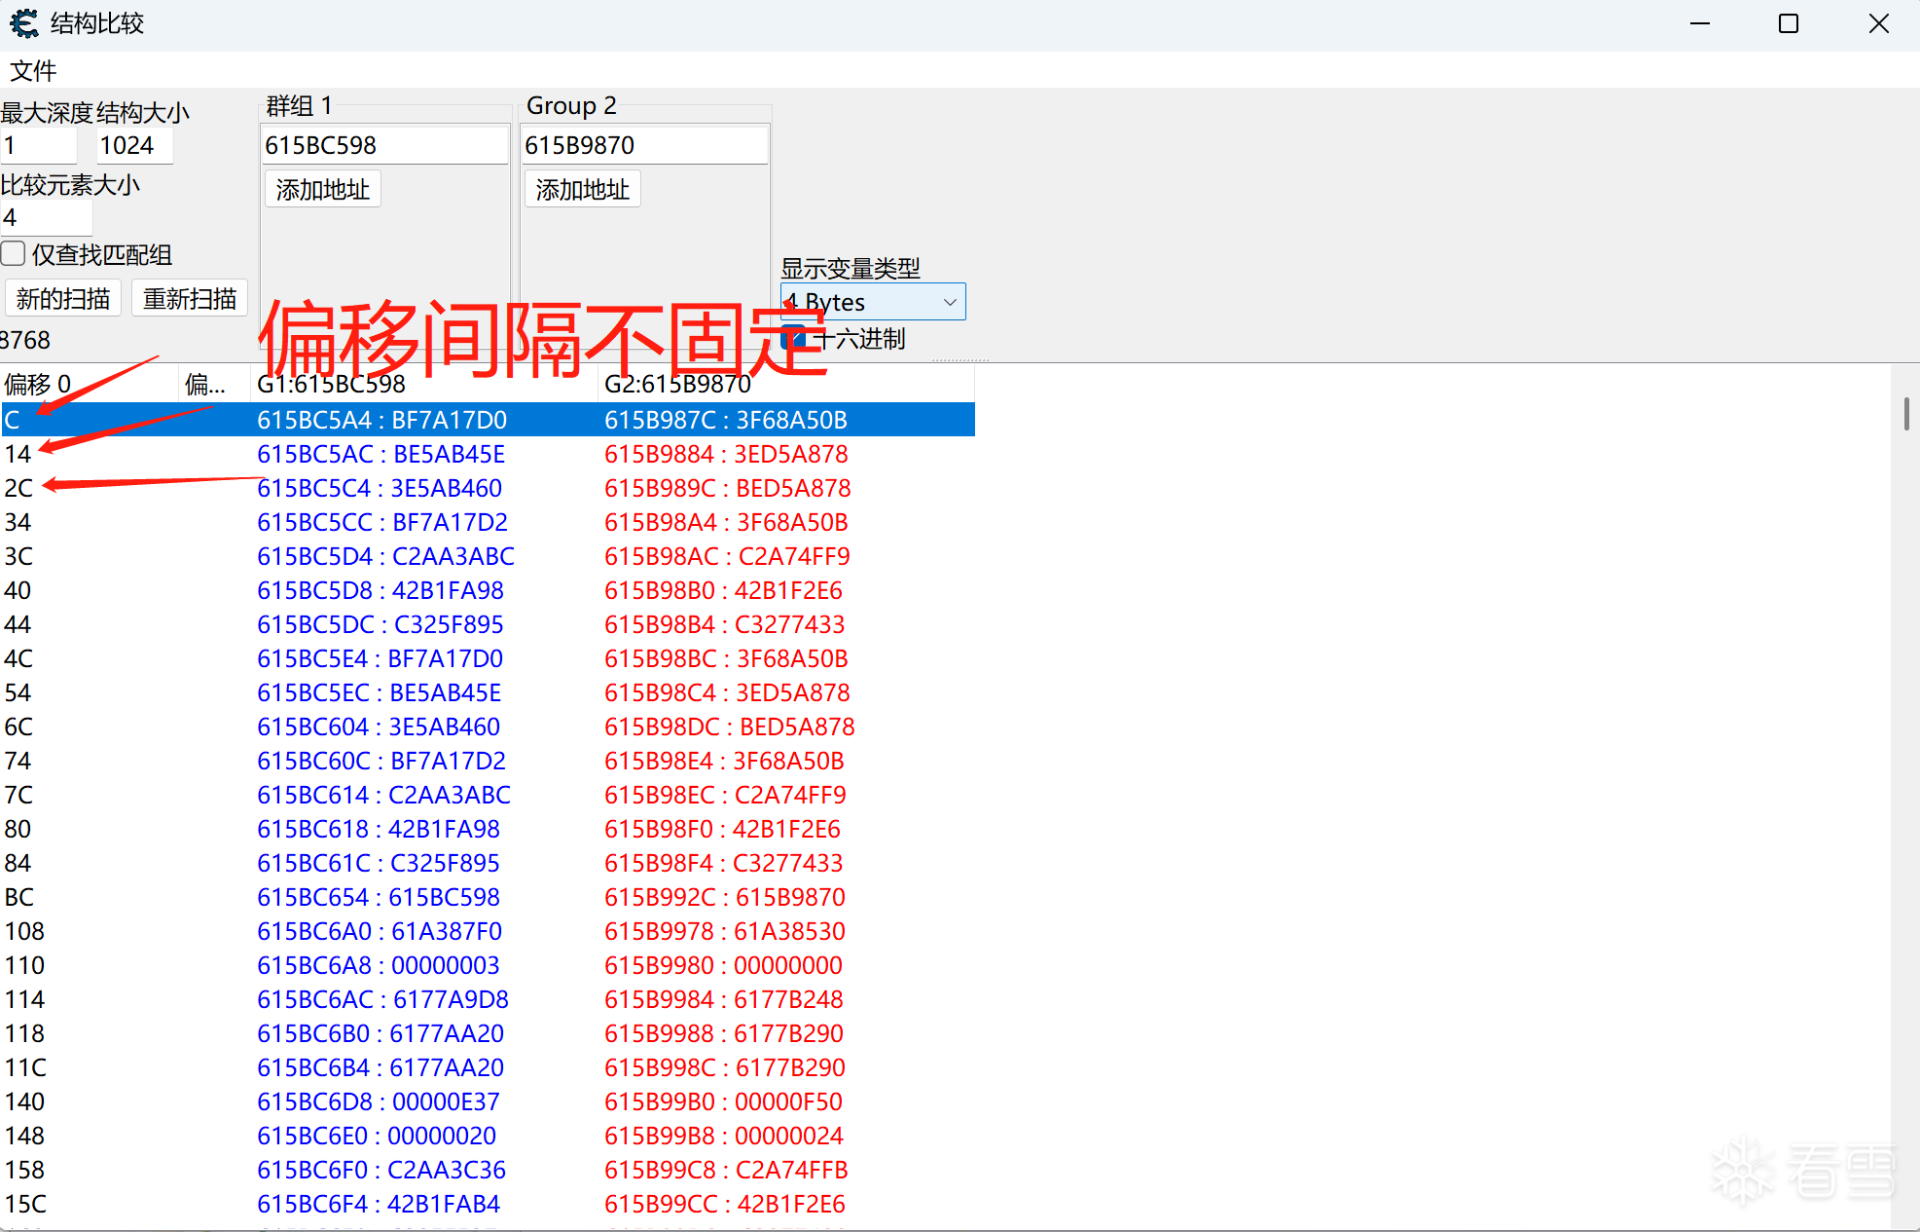1920x1232 pixels.
Task: Click the Cheat Engine title bar icon
Action: point(24,23)
